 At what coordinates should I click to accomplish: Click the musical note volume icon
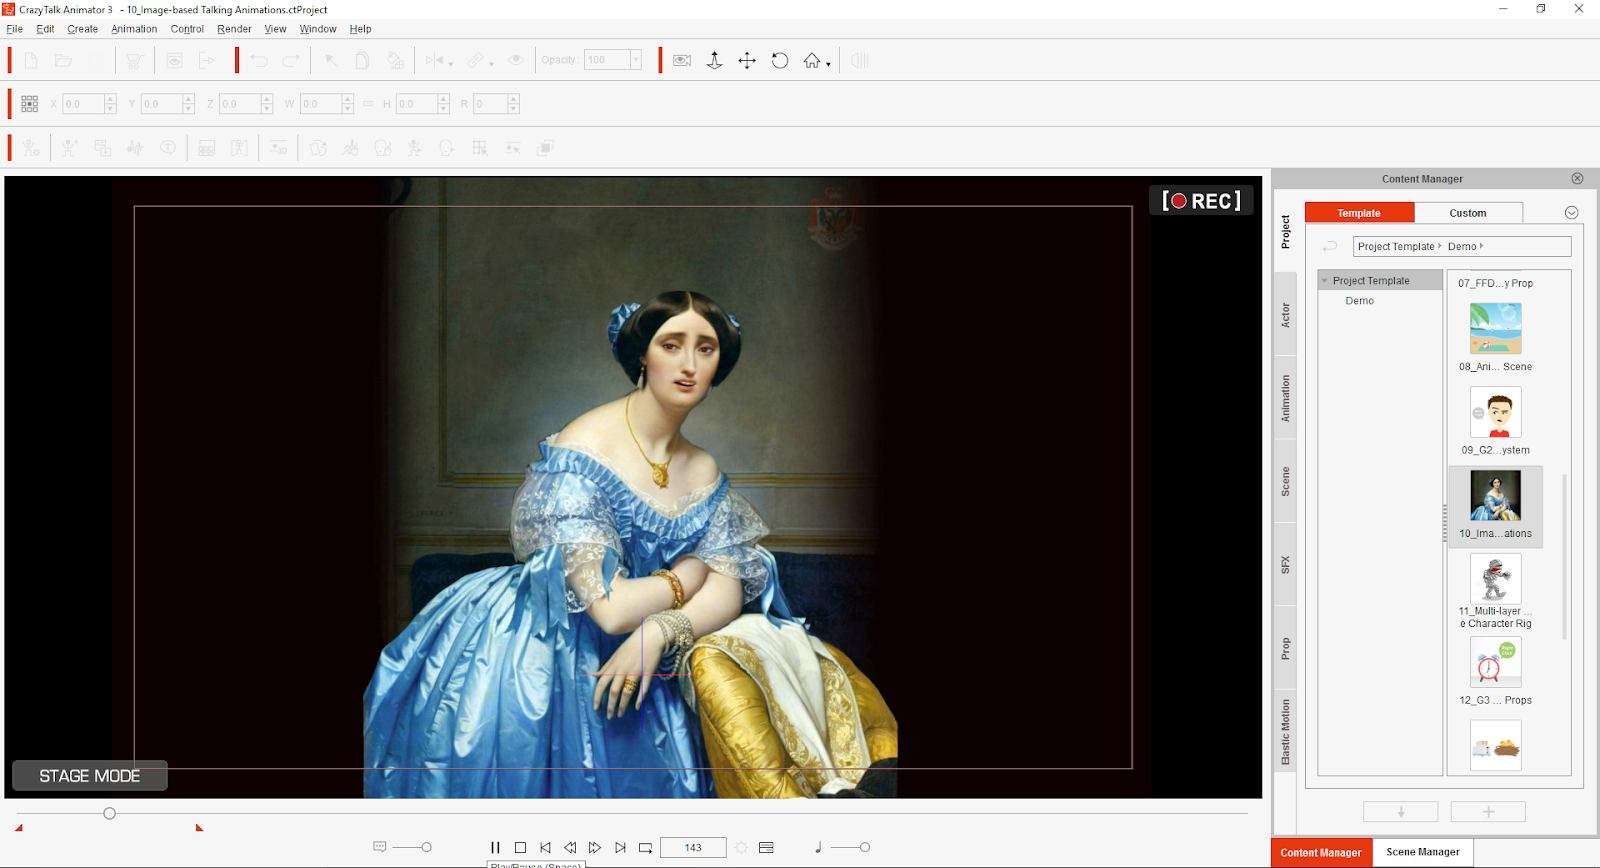(818, 847)
